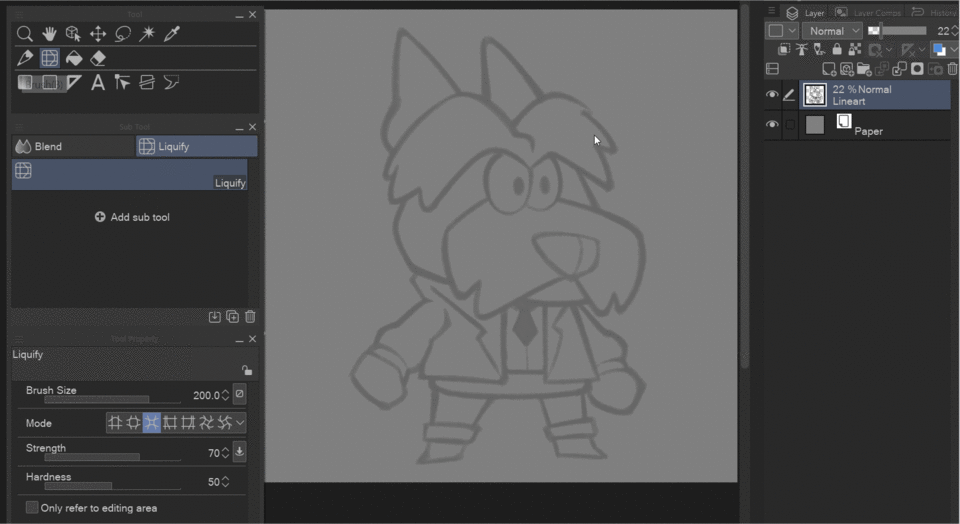Image resolution: width=960 pixels, height=524 pixels.
Task: Open Brush Size dynamics button
Action: (240, 394)
